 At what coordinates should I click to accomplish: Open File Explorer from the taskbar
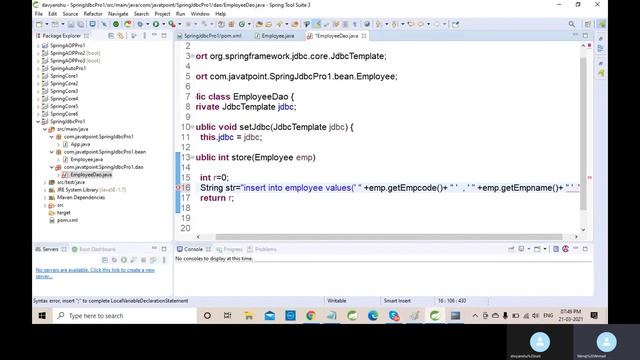(x=249, y=316)
